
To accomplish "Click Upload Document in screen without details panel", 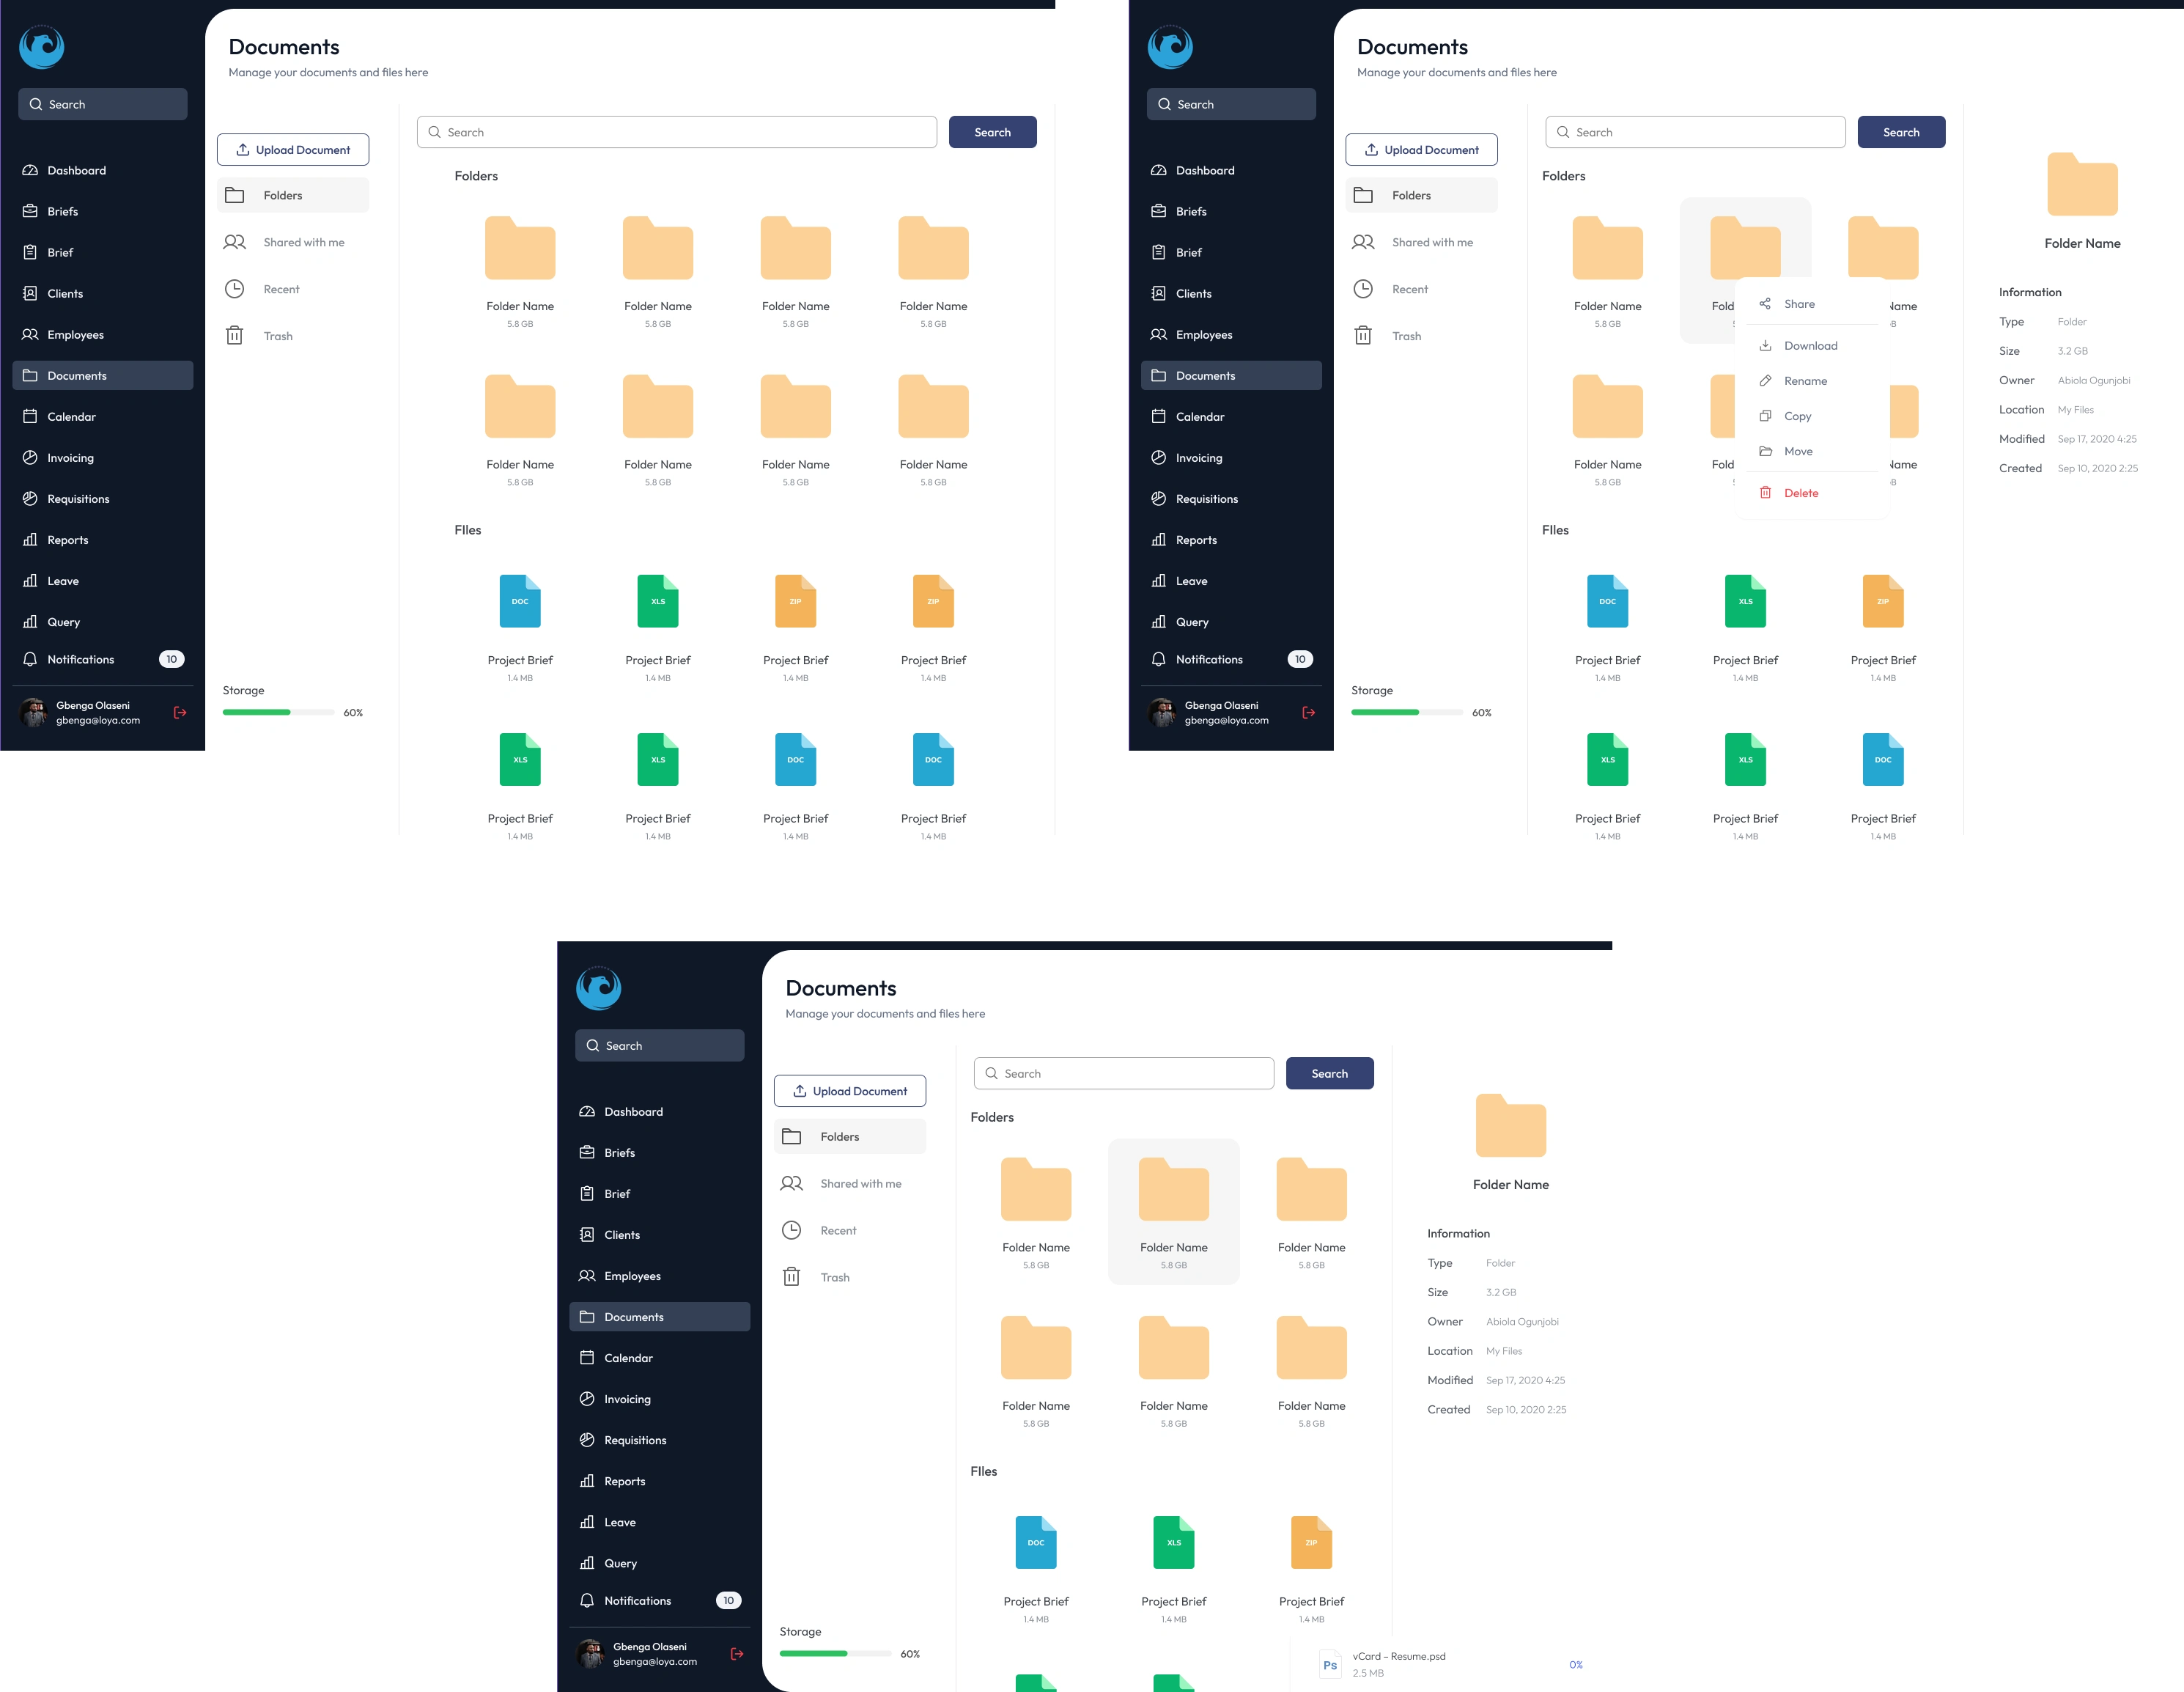I will click(x=293, y=149).
